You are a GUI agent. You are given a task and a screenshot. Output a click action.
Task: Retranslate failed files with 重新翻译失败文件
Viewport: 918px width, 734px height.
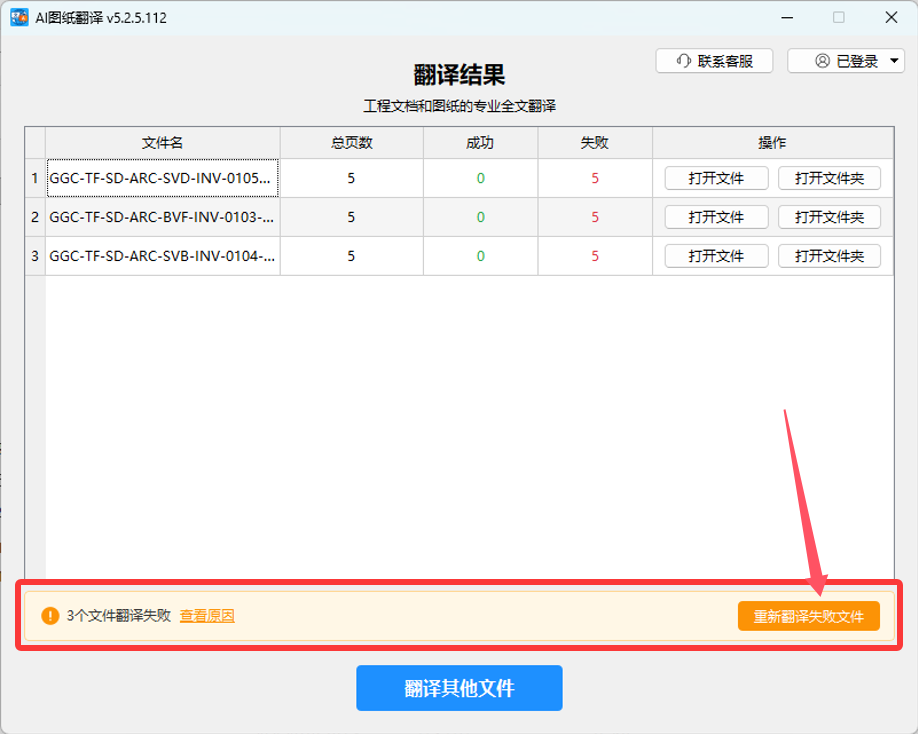point(809,616)
